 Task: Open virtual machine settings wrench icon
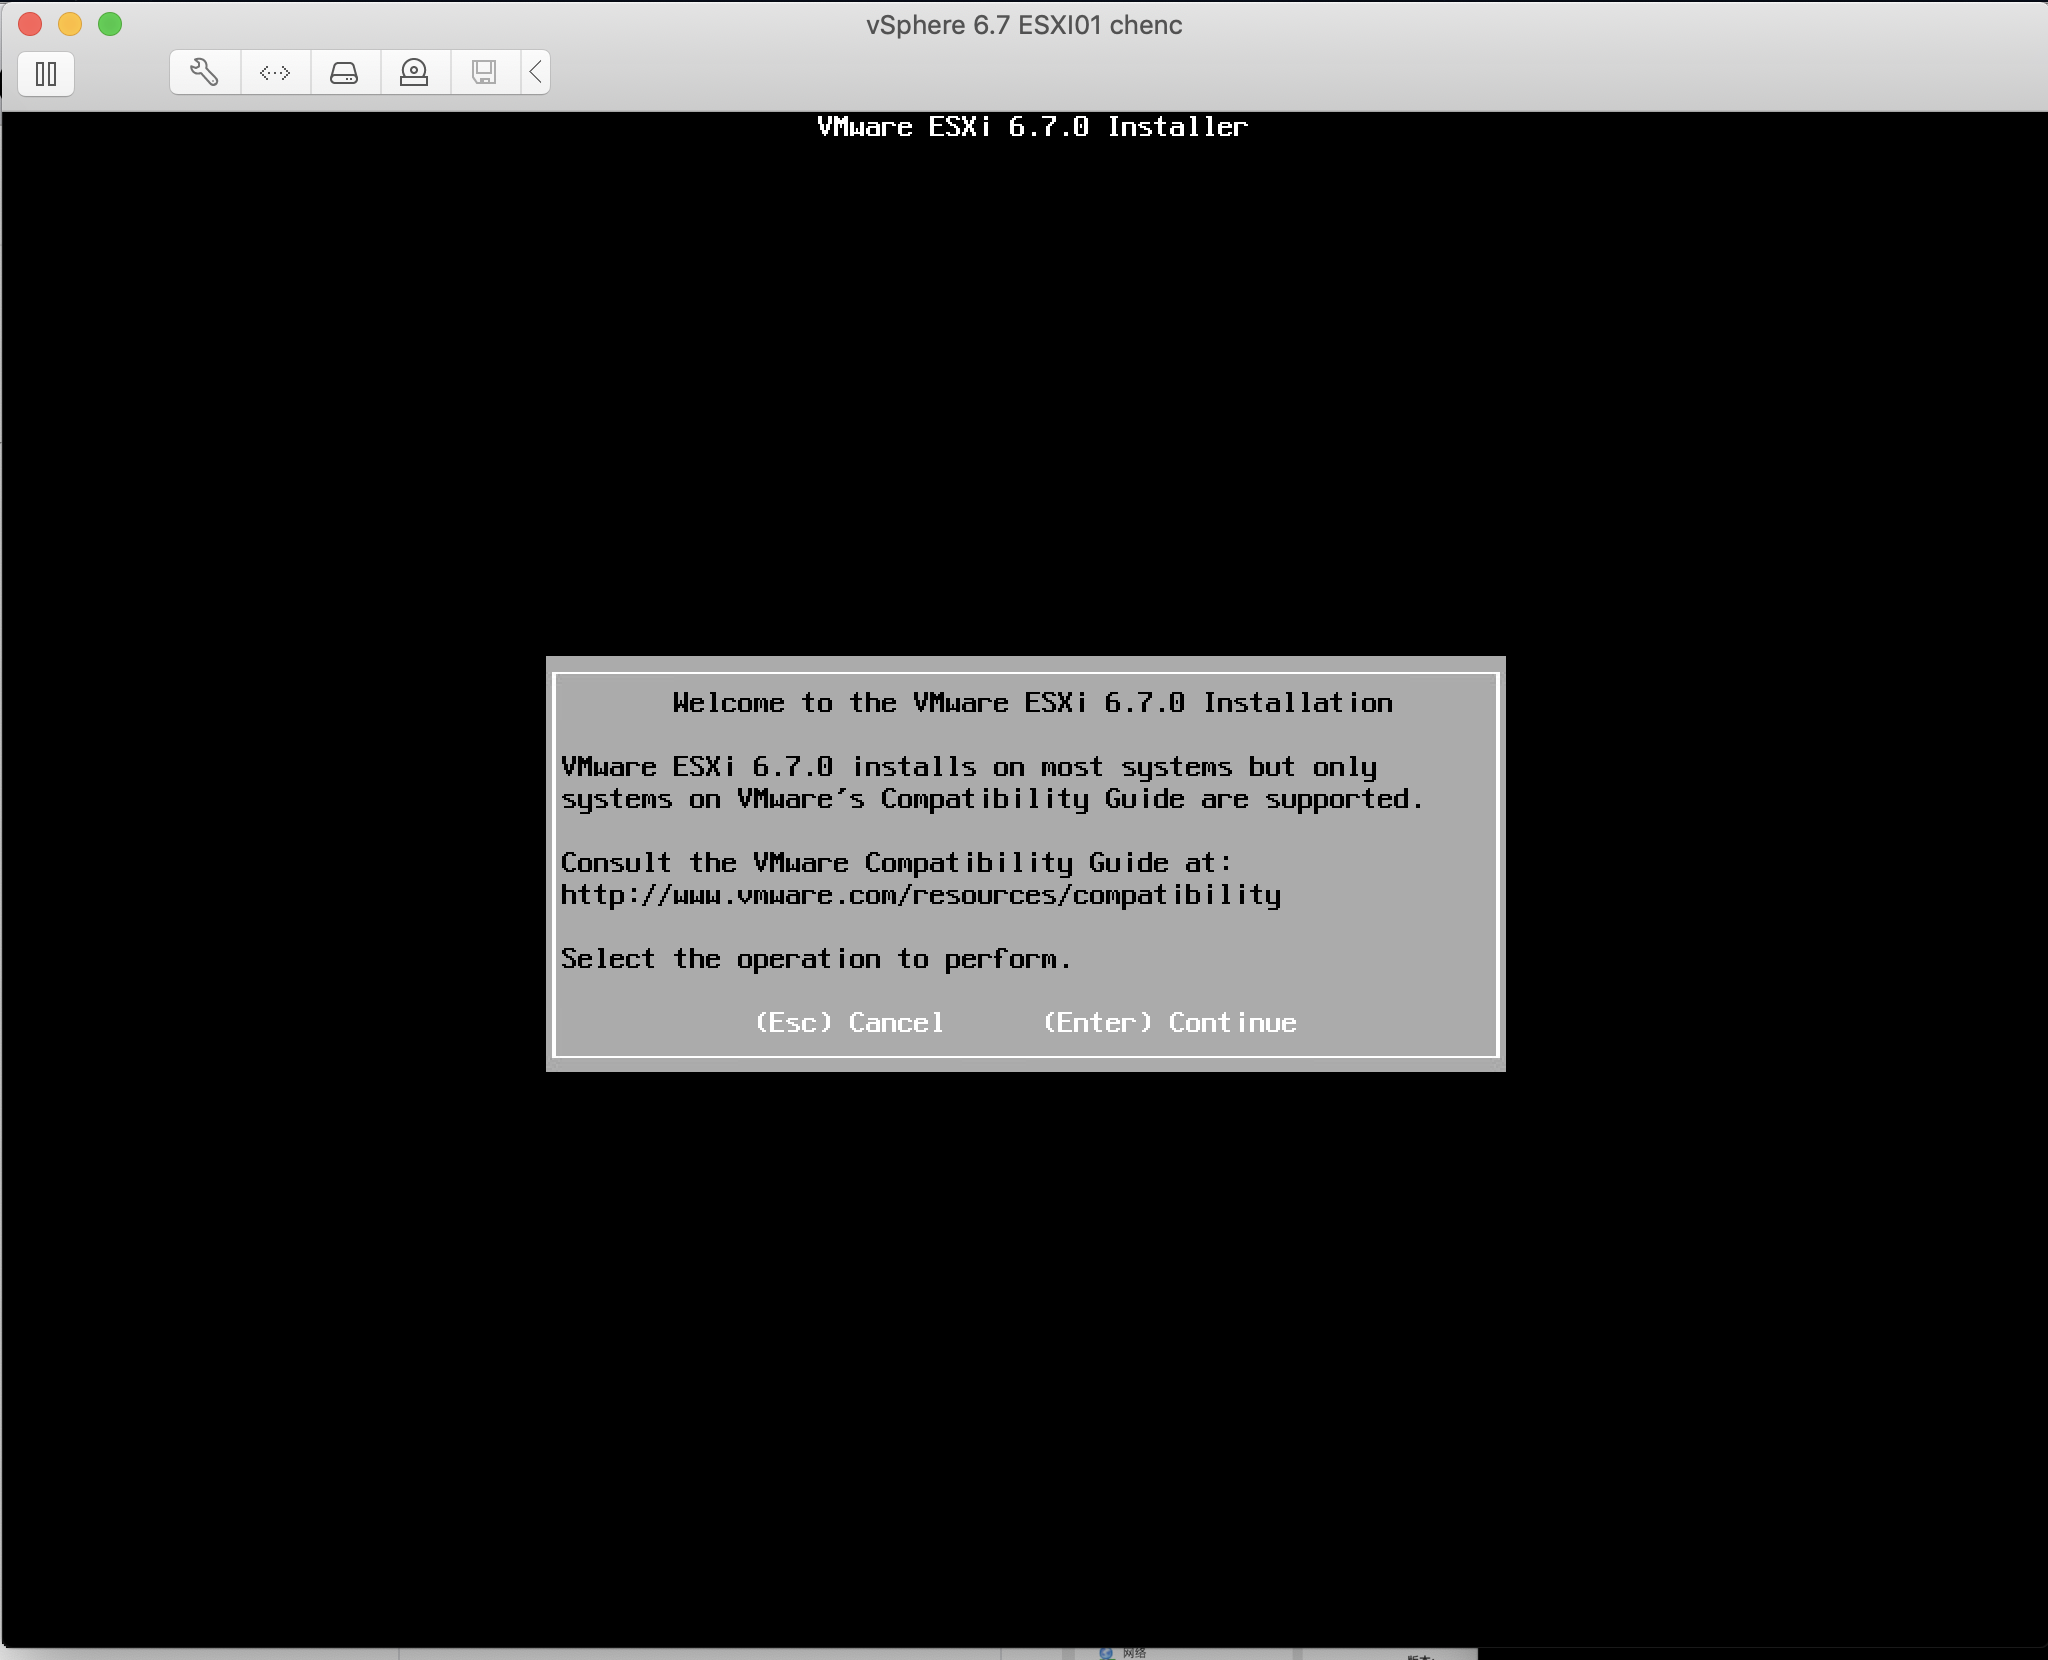point(205,72)
